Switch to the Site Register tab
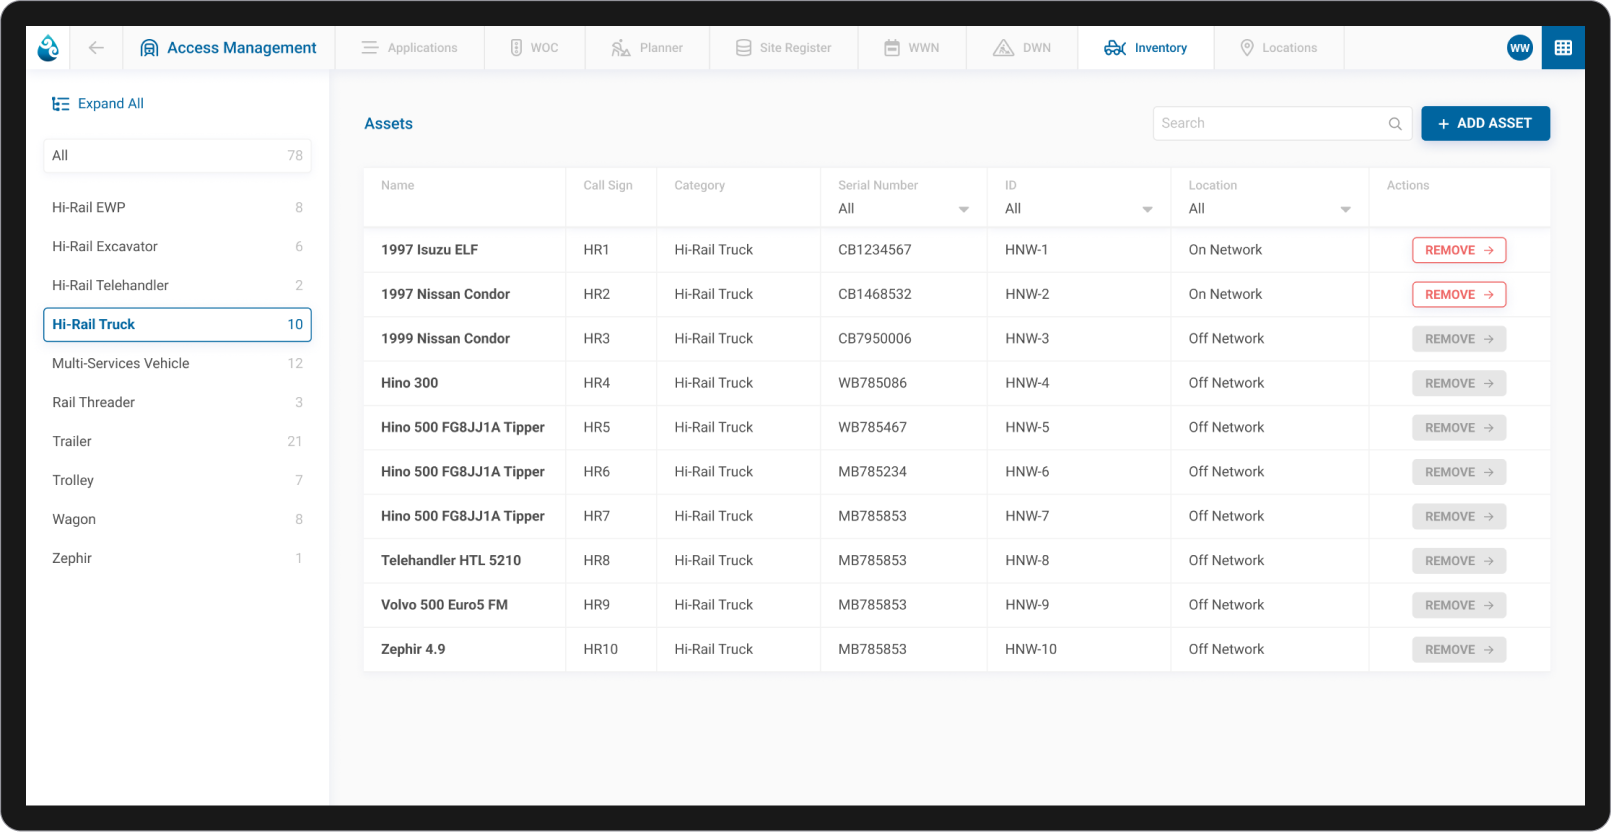 click(783, 48)
